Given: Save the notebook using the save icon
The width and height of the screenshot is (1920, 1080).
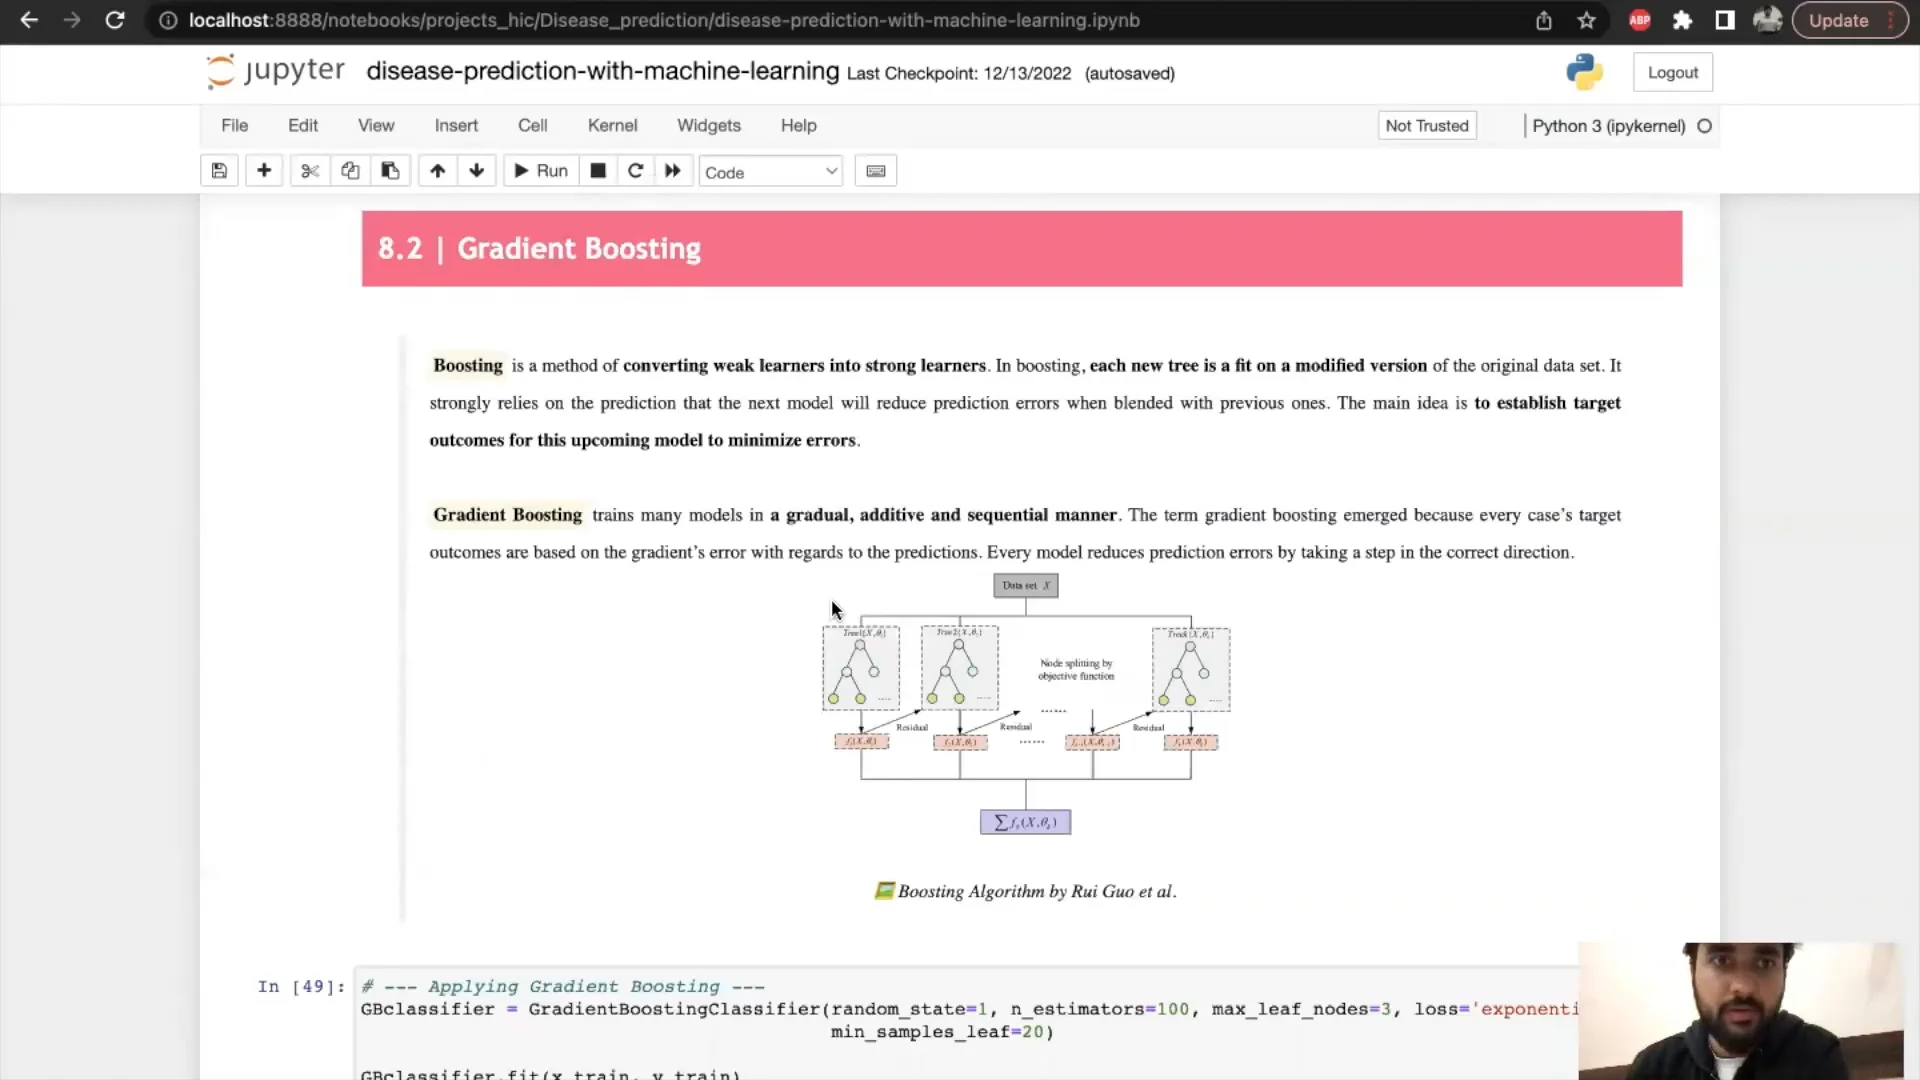Looking at the screenshot, I should tap(219, 170).
